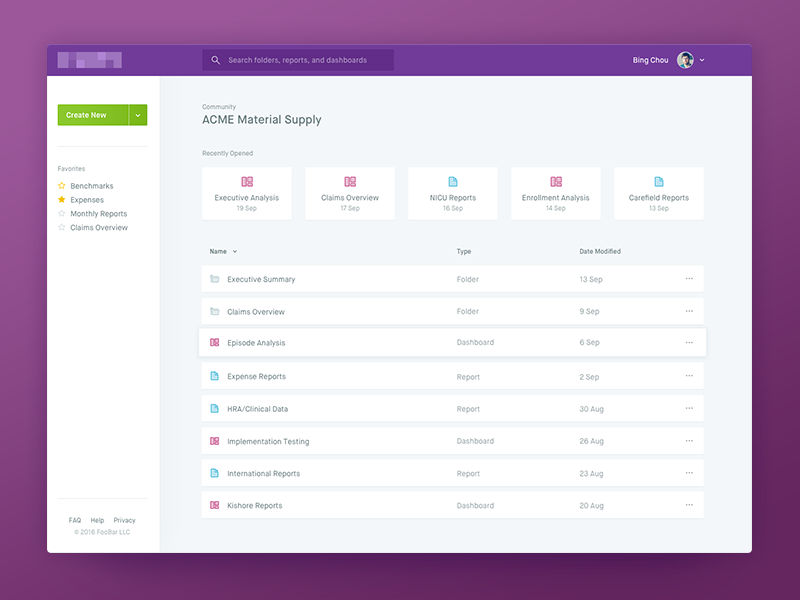The height and width of the screenshot is (600, 800).
Task: Click the Episode Analysis dashboard icon
Action: (214, 342)
